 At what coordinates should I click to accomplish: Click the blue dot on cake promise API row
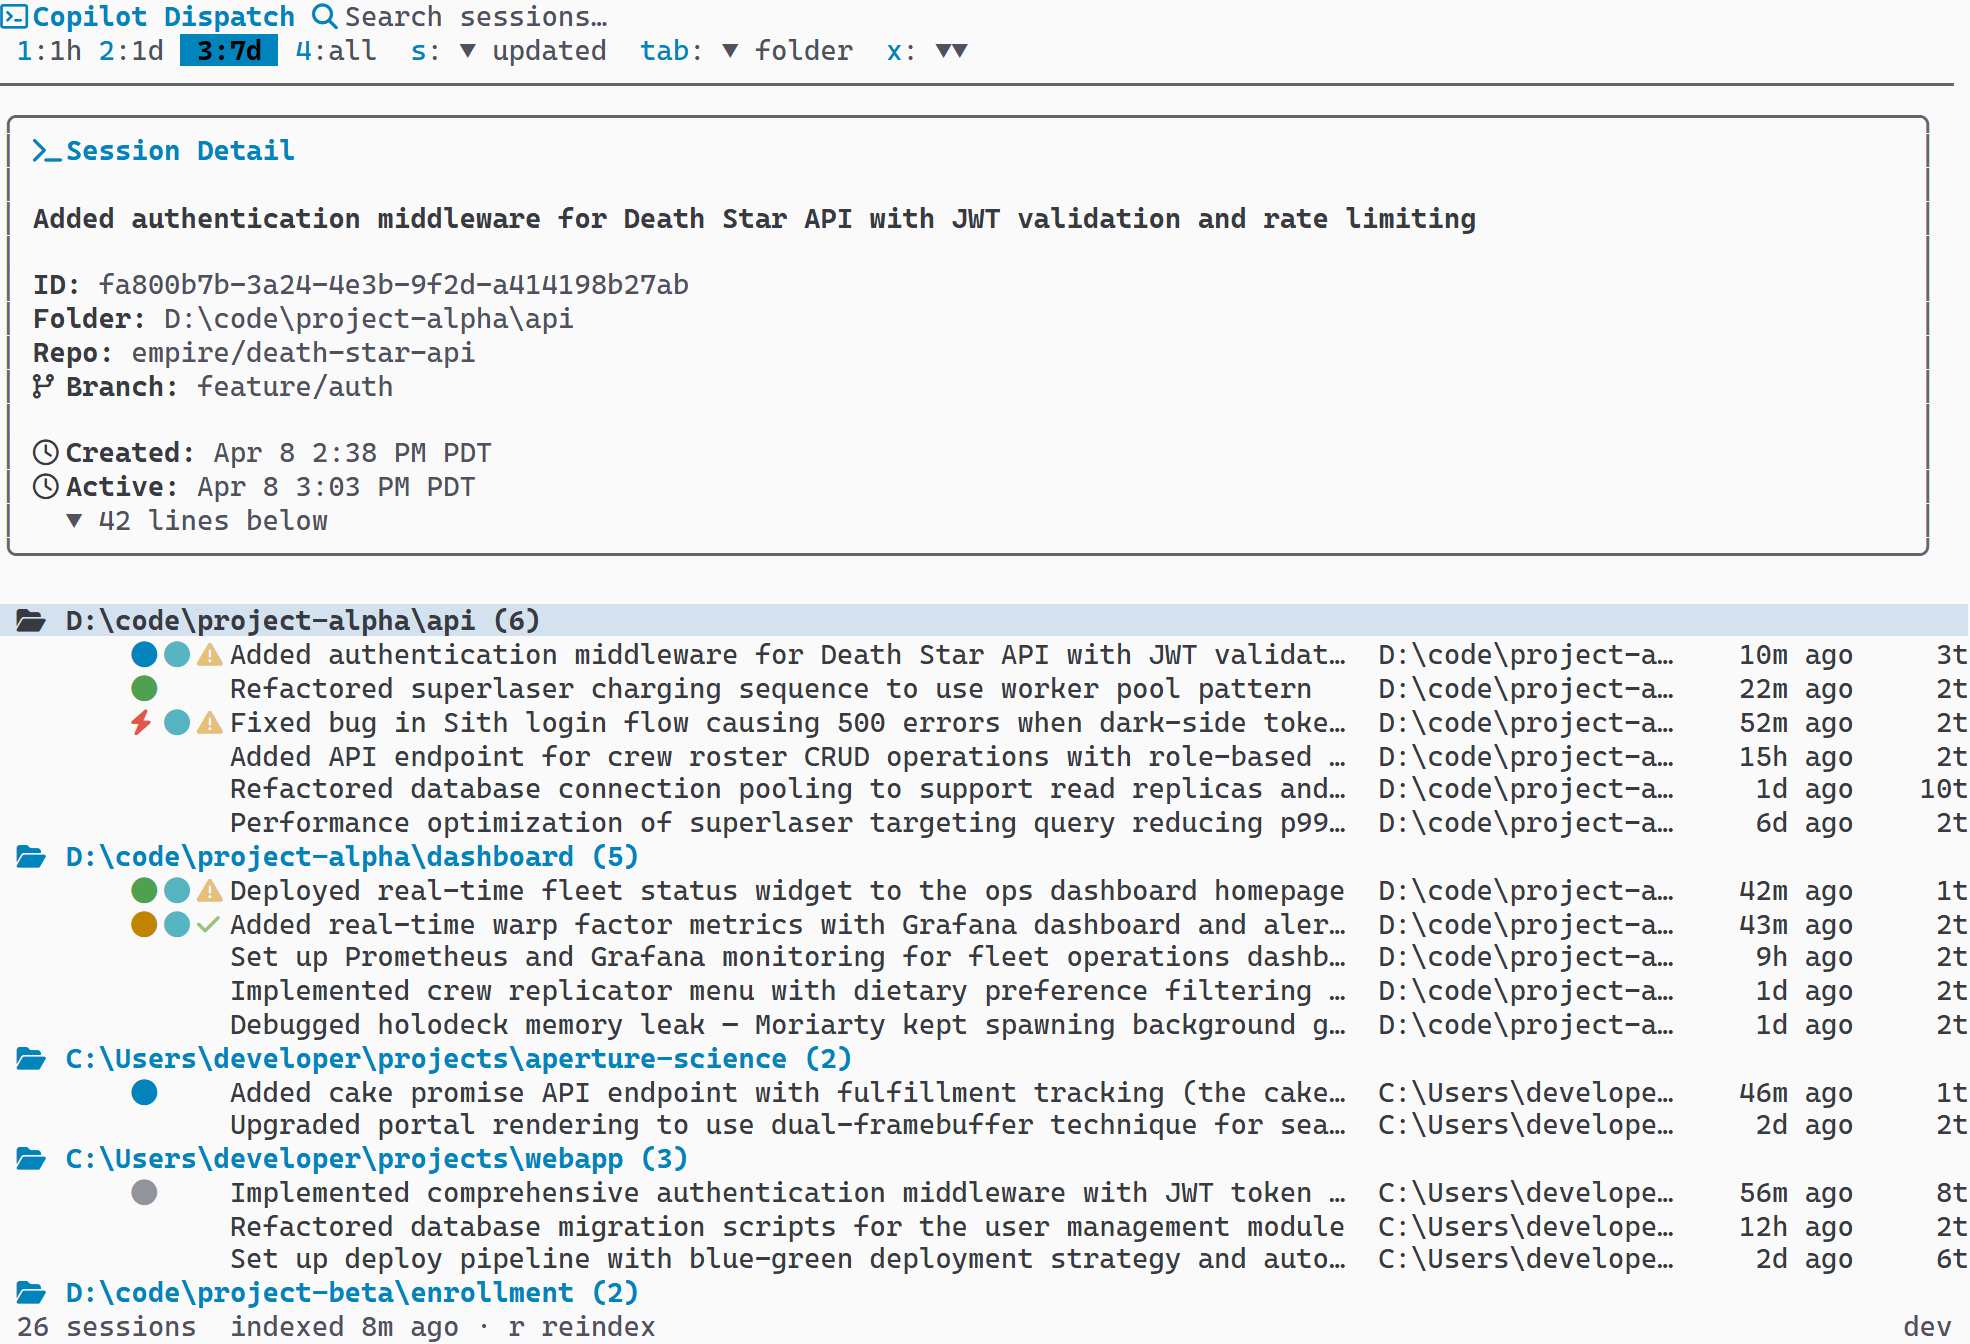144,1093
